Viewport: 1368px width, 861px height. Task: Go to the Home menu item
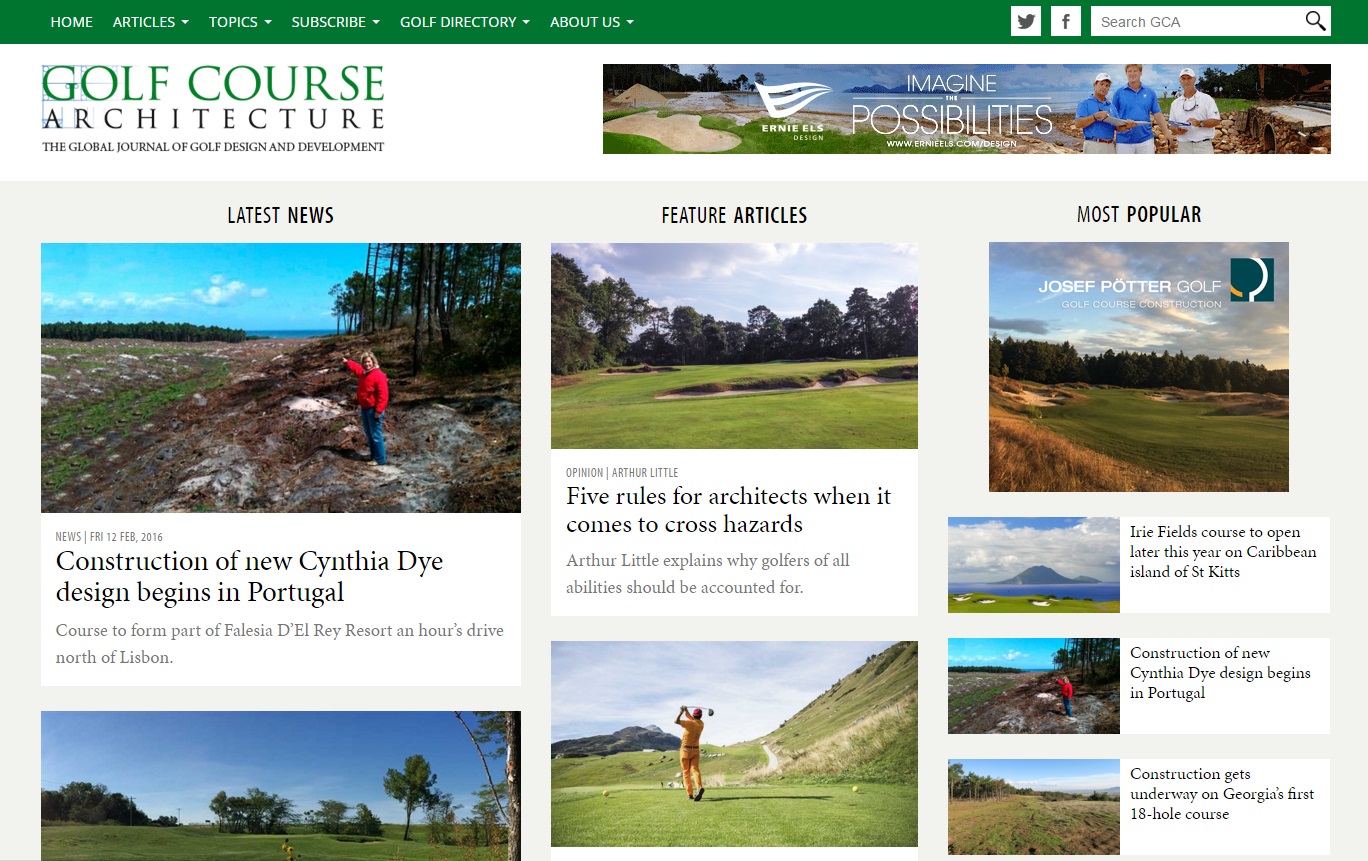tap(71, 22)
